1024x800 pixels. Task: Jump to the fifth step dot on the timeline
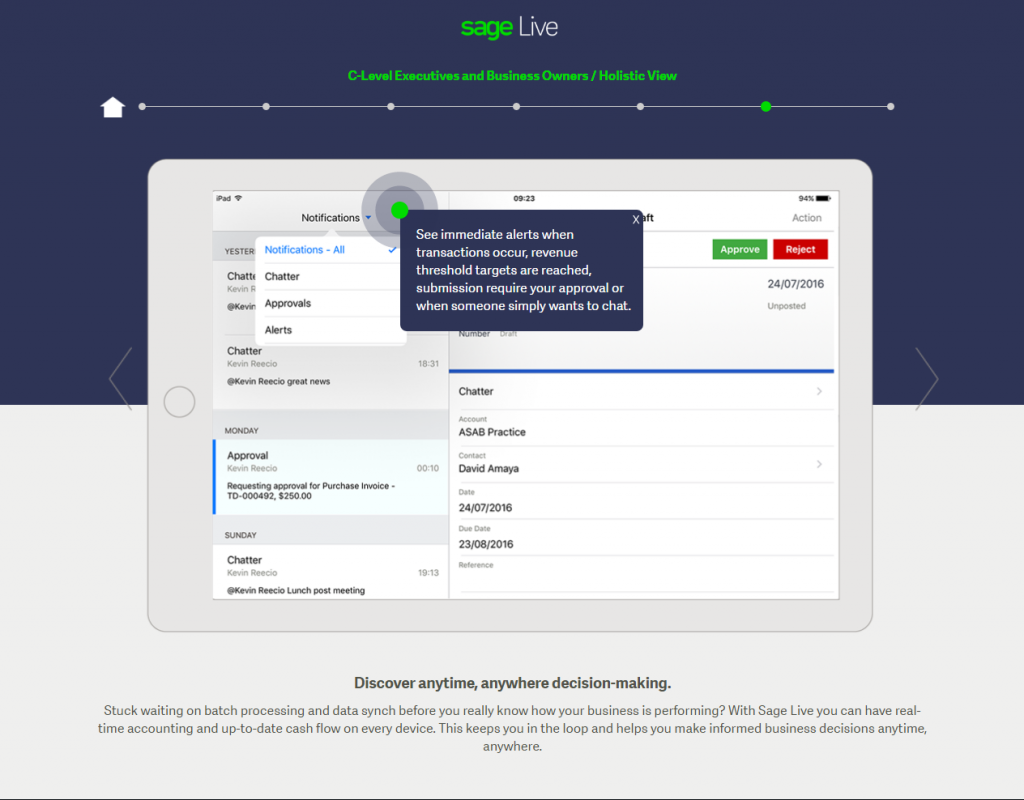[x=640, y=106]
